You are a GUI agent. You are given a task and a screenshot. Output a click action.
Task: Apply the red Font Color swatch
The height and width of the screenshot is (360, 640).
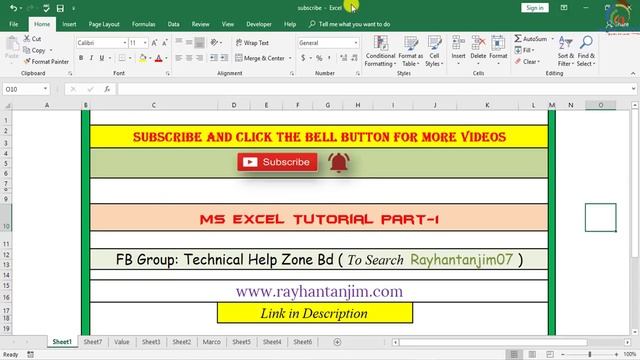[x=159, y=58]
